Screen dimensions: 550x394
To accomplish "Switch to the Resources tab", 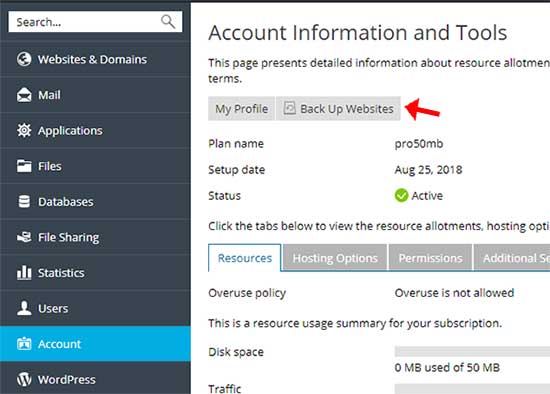I will coord(244,258).
